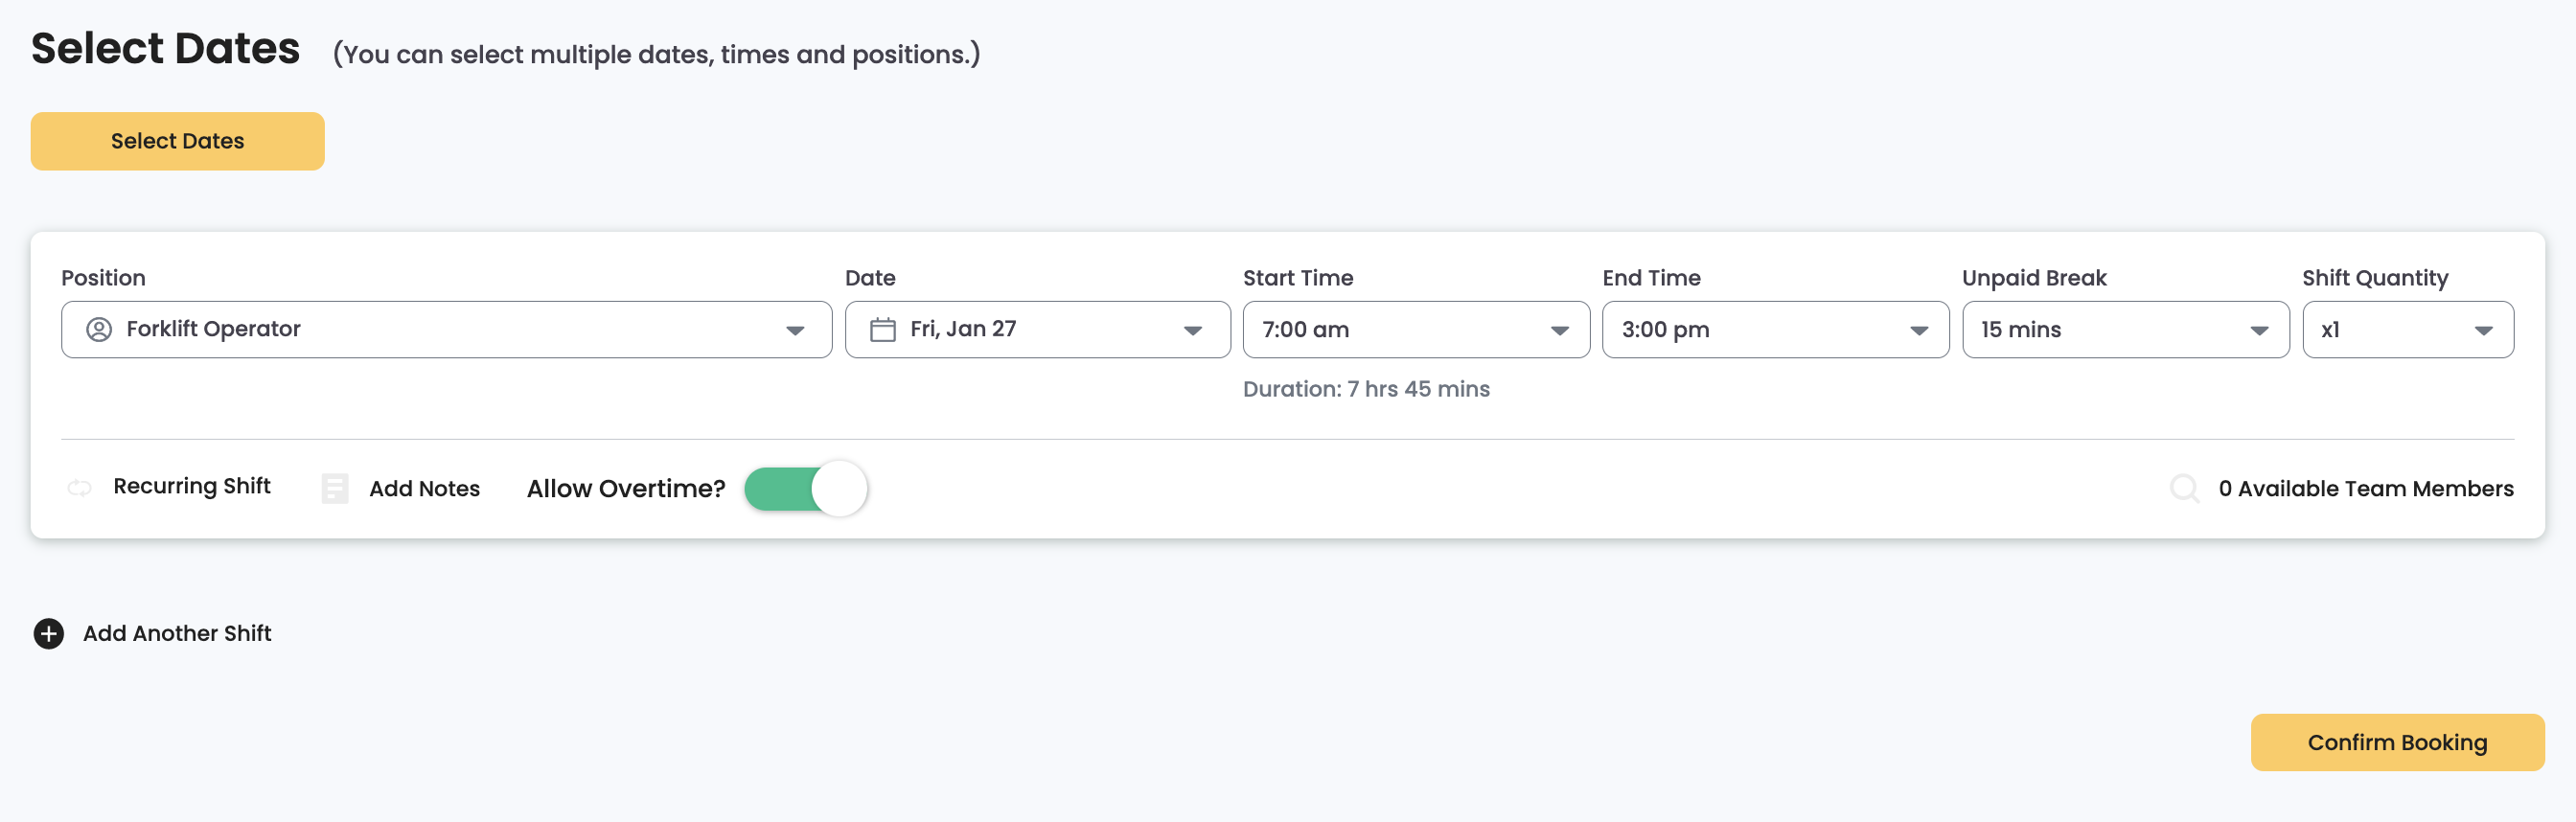Expand the Unpaid Break 15 mins dropdown
The height and width of the screenshot is (822, 2576).
pyautogui.click(x=2124, y=330)
